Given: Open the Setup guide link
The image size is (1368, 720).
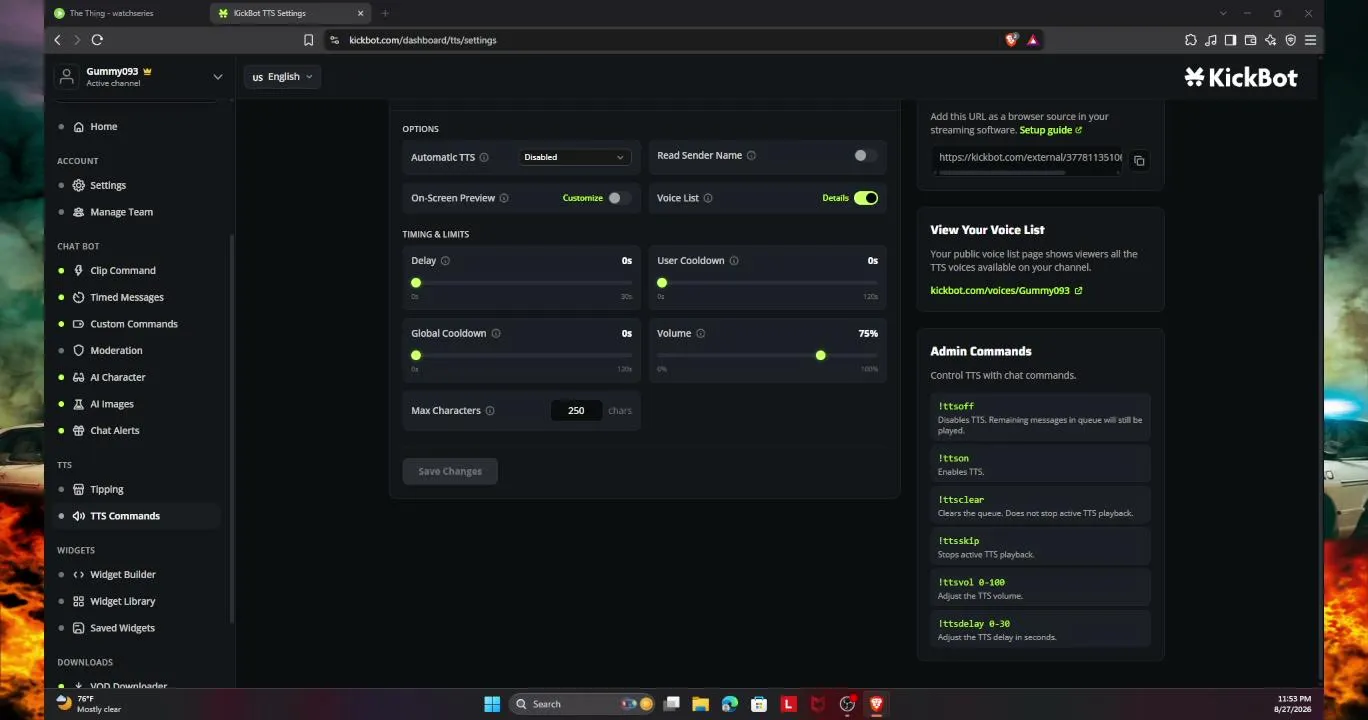Looking at the screenshot, I should click(1050, 130).
